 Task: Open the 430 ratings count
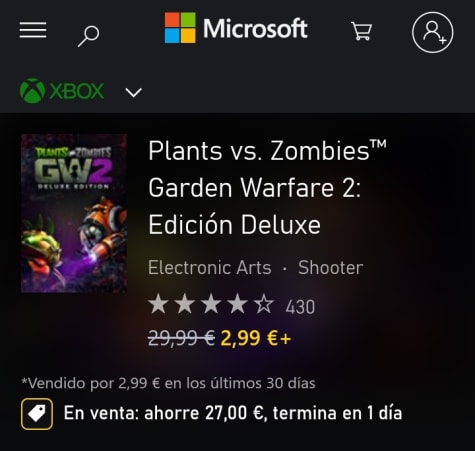point(300,307)
